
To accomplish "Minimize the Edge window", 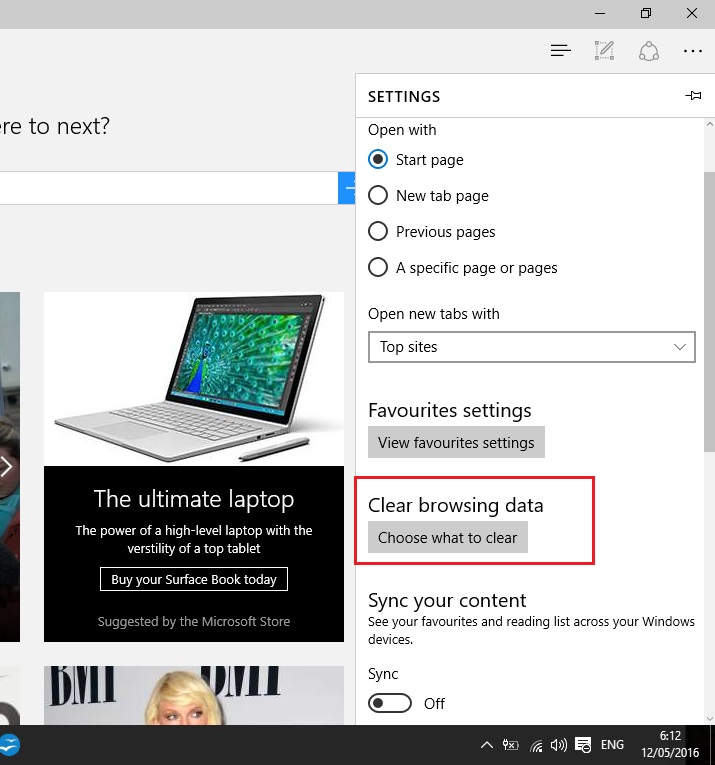I will coord(600,13).
